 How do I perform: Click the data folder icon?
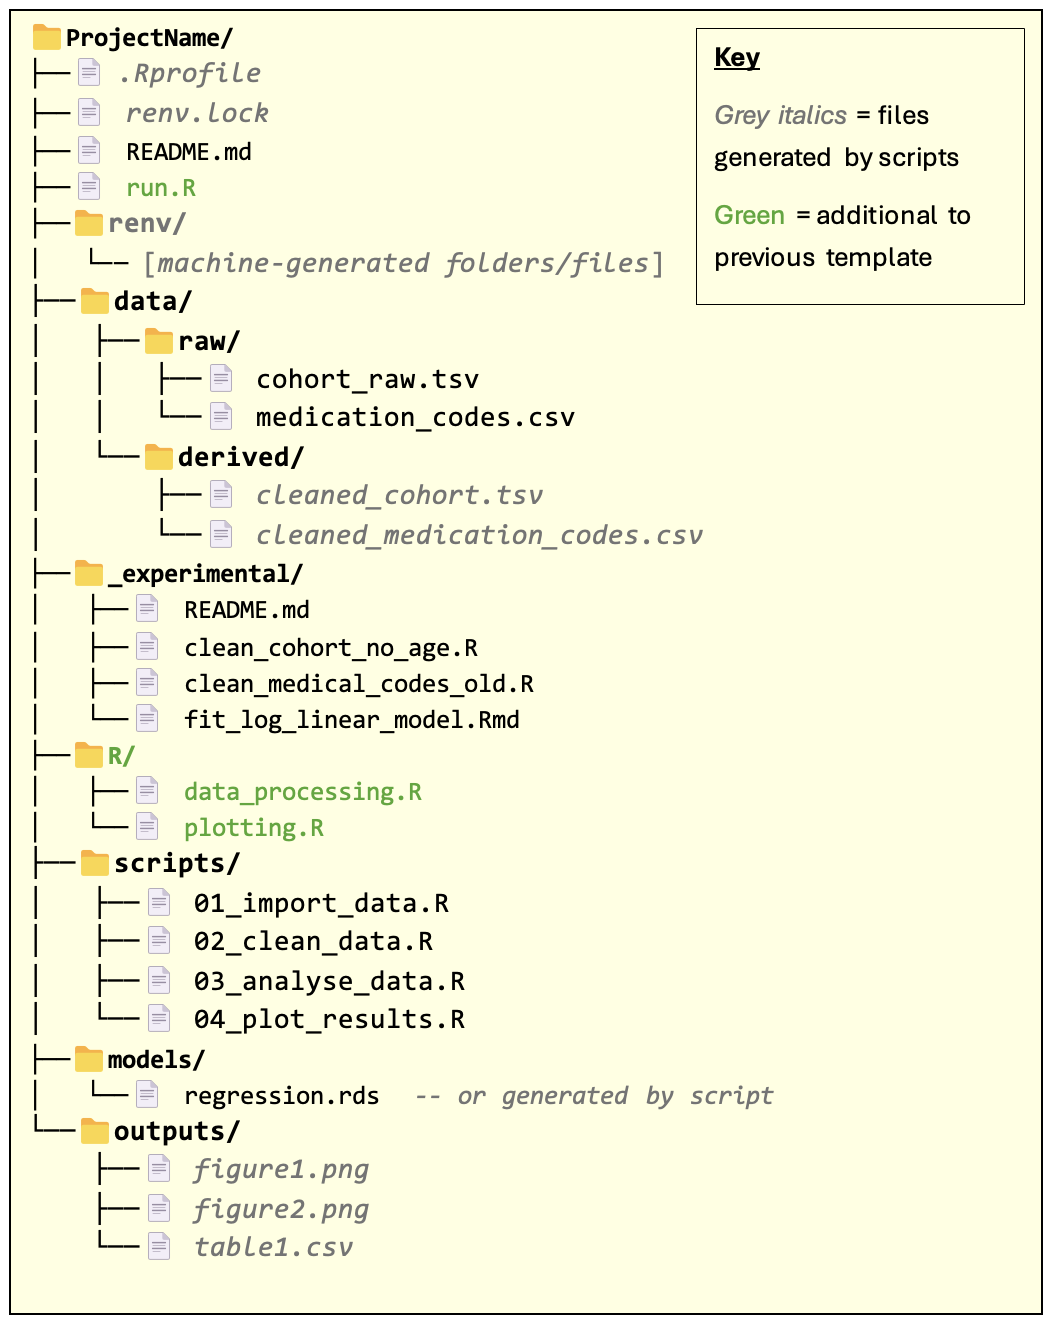click(95, 301)
